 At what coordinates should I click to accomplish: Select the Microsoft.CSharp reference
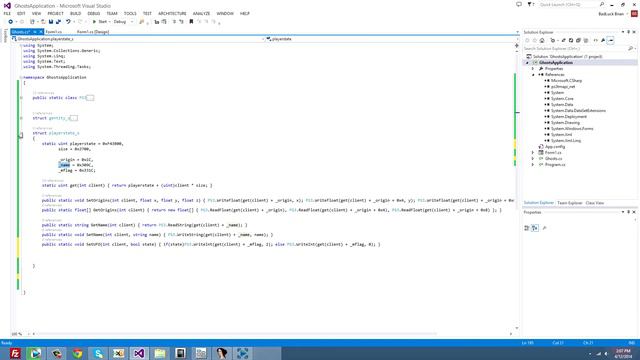[x=567, y=81]
